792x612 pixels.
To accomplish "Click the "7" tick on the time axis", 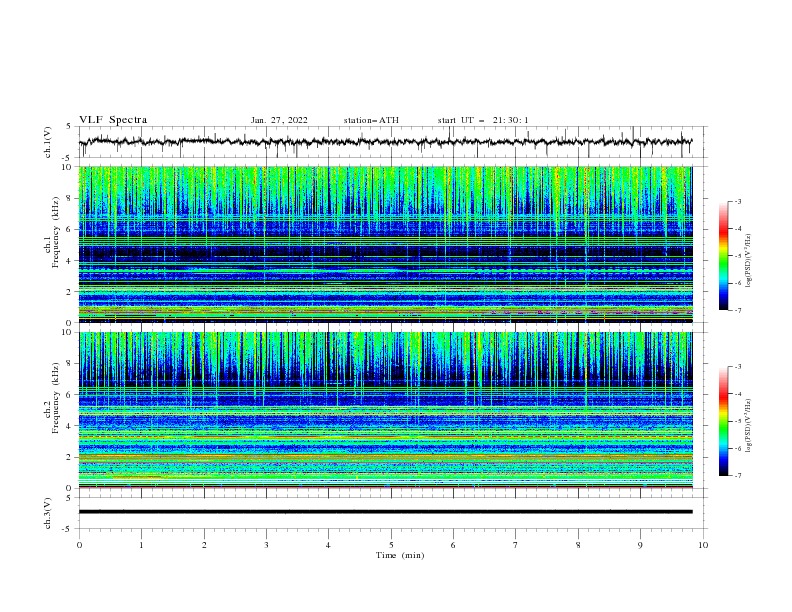I will coord(516,545).
